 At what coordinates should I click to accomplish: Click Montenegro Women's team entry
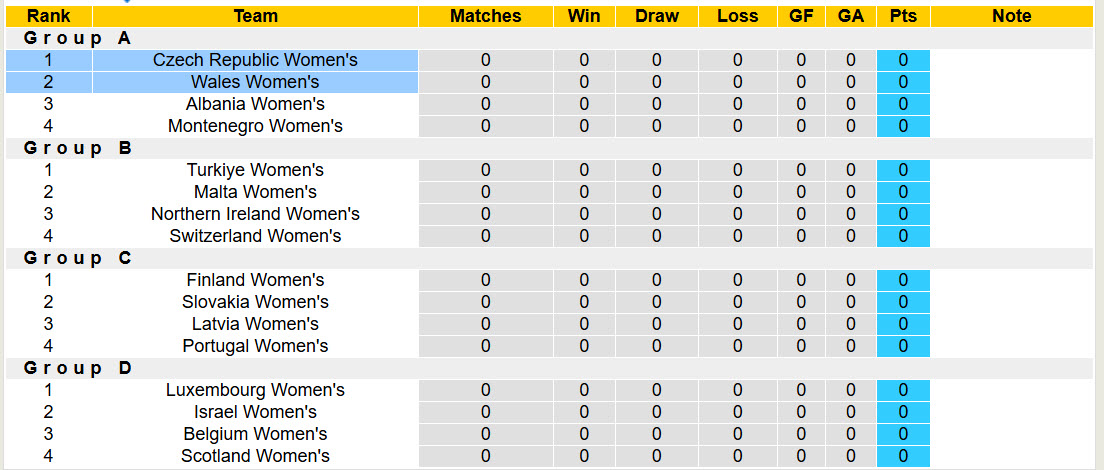coord(255,126)
